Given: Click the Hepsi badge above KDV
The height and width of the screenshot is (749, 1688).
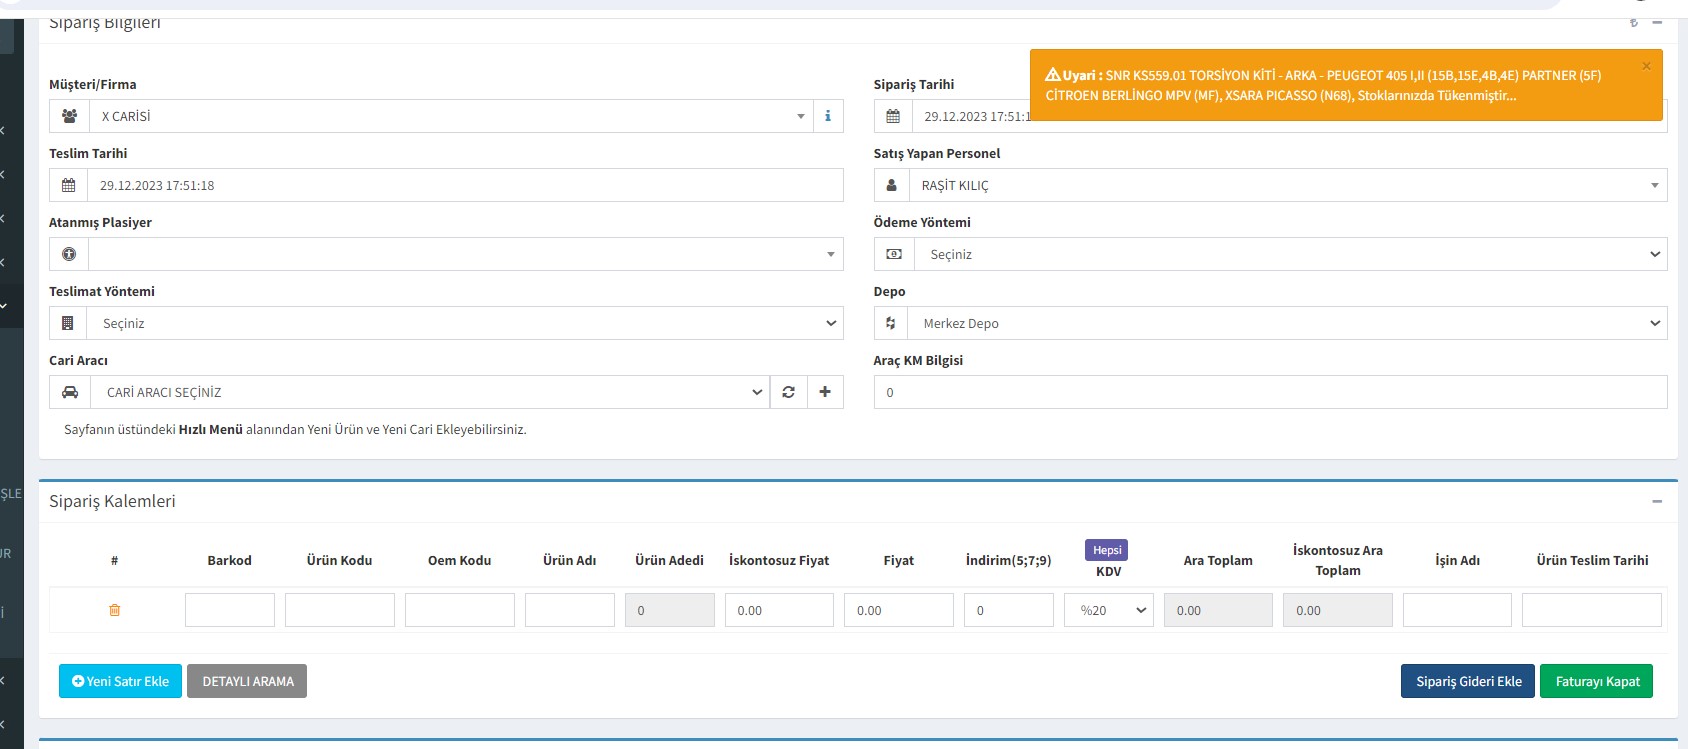Looking at the screenshot, I should click(1106, 550).
